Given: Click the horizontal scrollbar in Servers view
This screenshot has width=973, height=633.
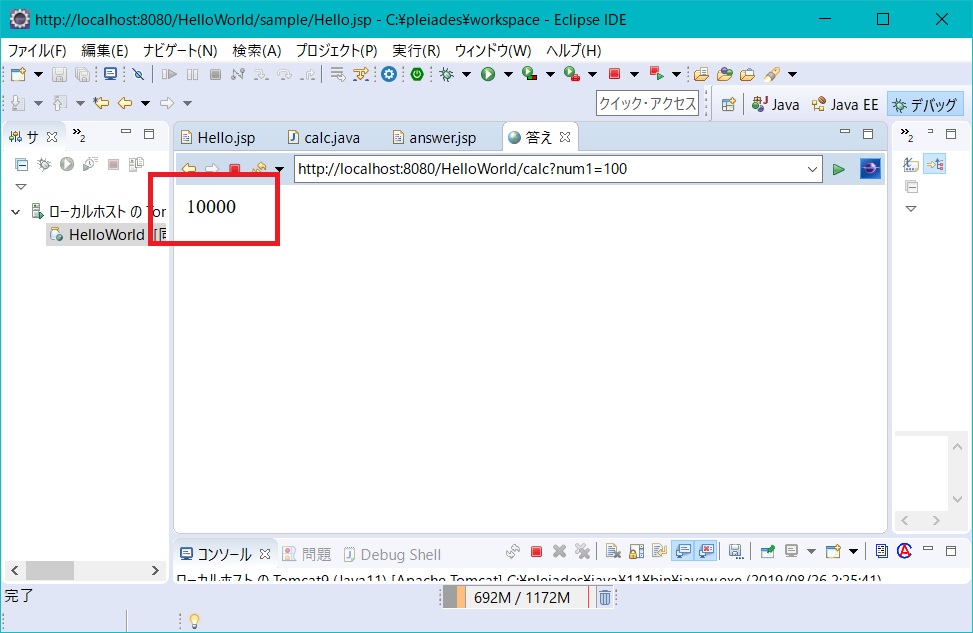Looking at the screenshot, I should point(86,570).
